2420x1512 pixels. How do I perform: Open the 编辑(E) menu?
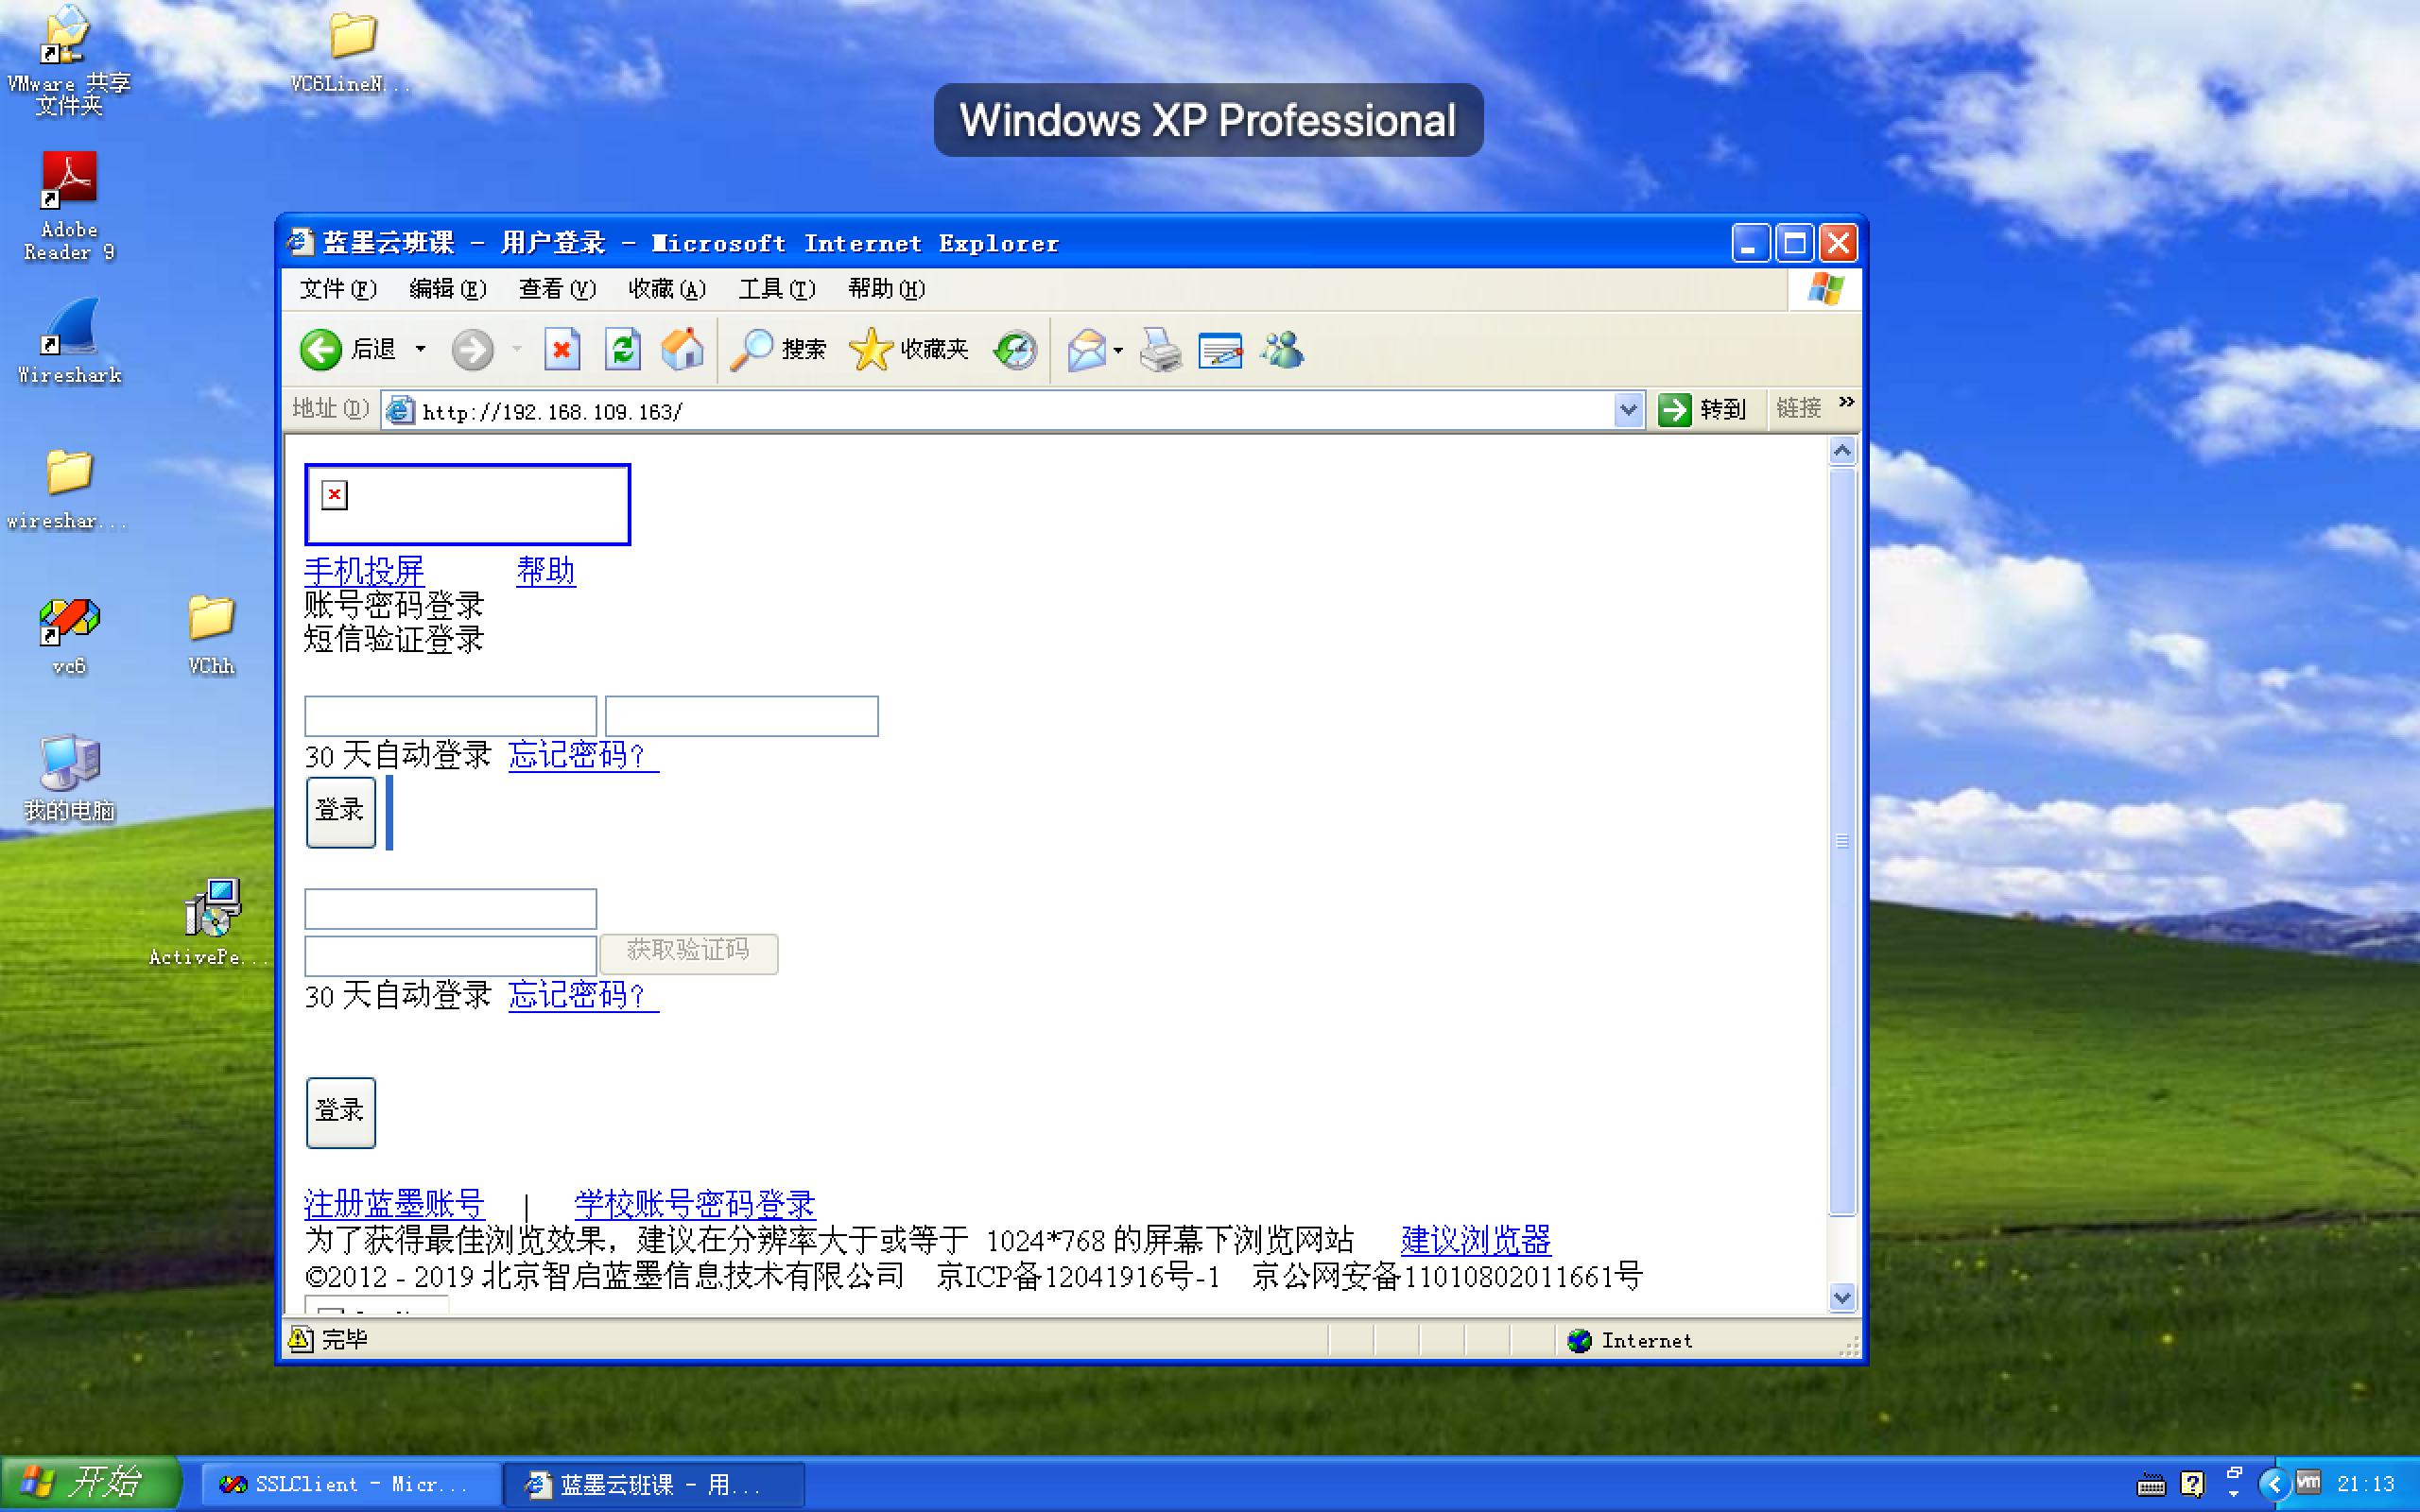[x=447, y=289]
